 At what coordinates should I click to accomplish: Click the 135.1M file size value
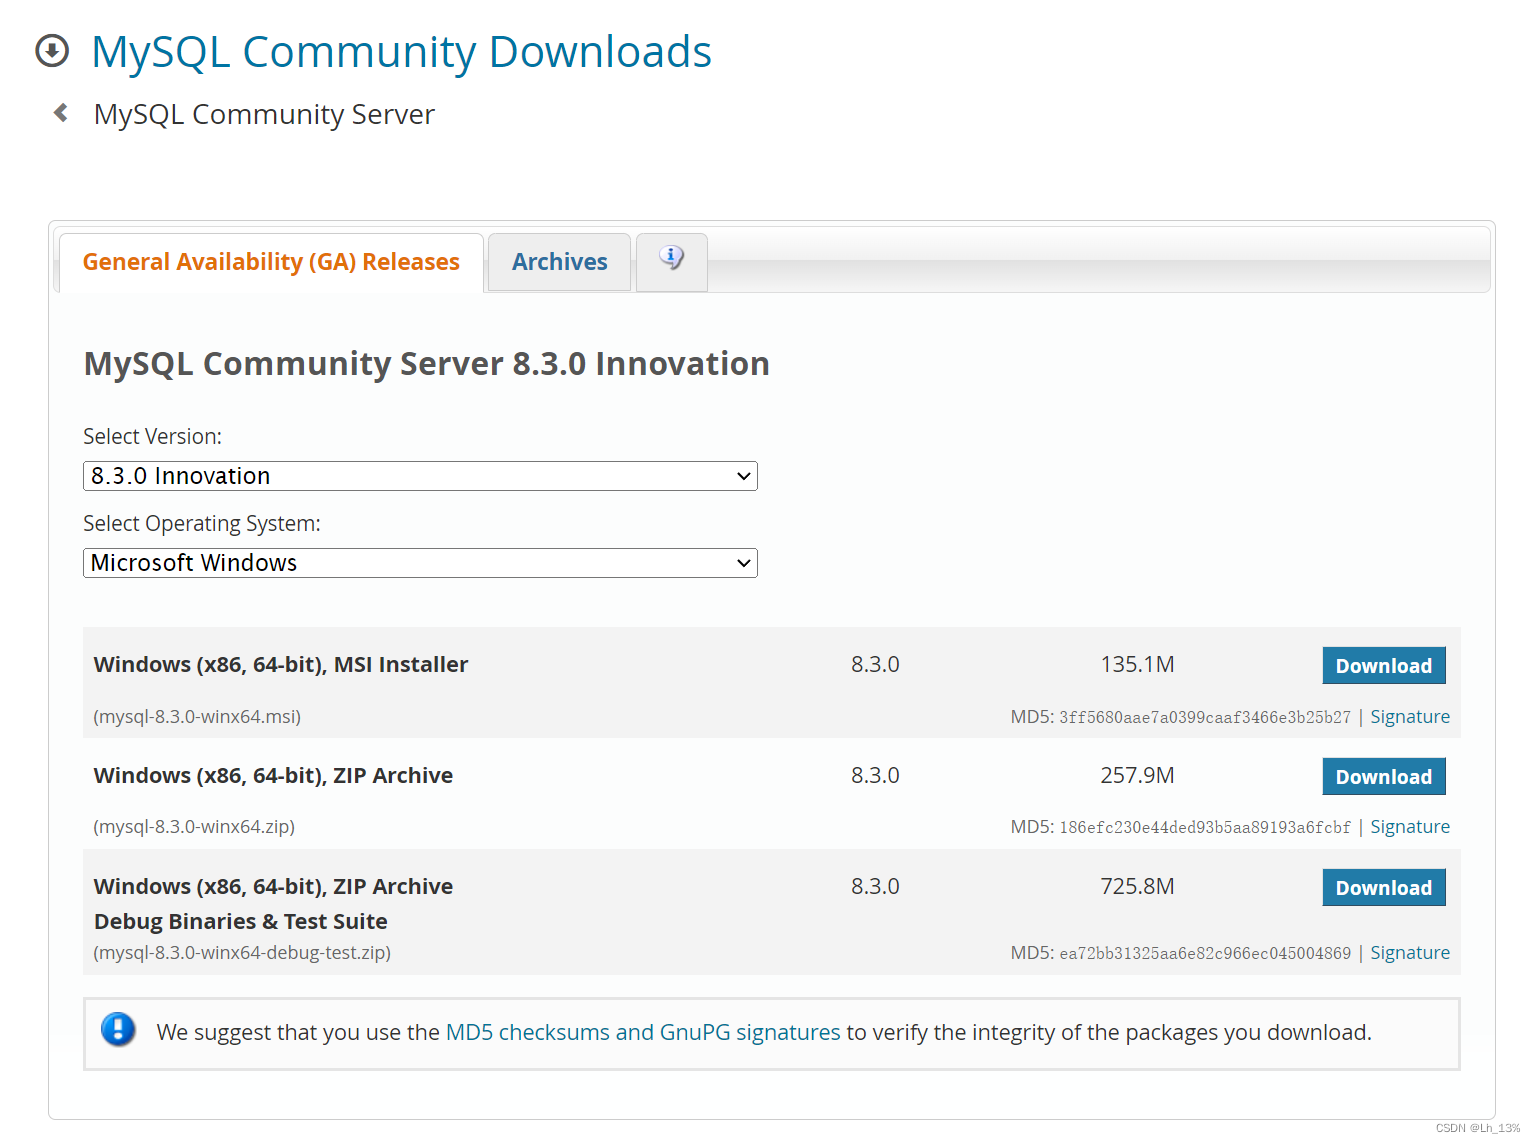click(x=1137, y=664)
